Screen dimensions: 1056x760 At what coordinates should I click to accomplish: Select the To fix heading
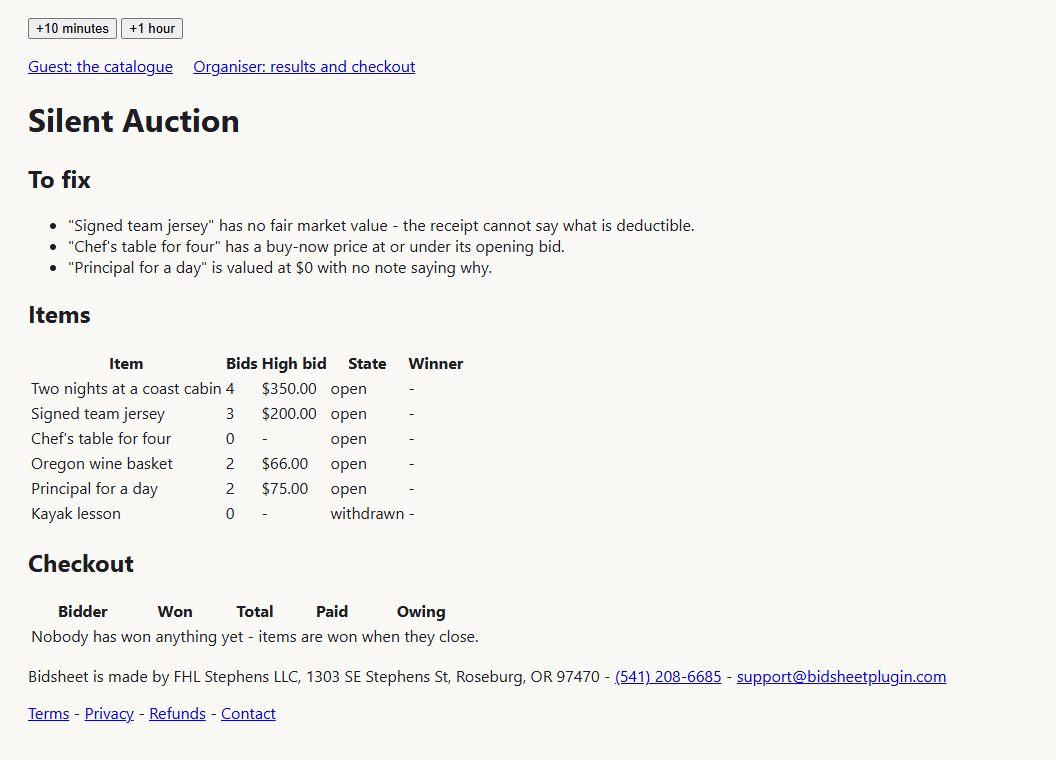click(x=59, y=180)
